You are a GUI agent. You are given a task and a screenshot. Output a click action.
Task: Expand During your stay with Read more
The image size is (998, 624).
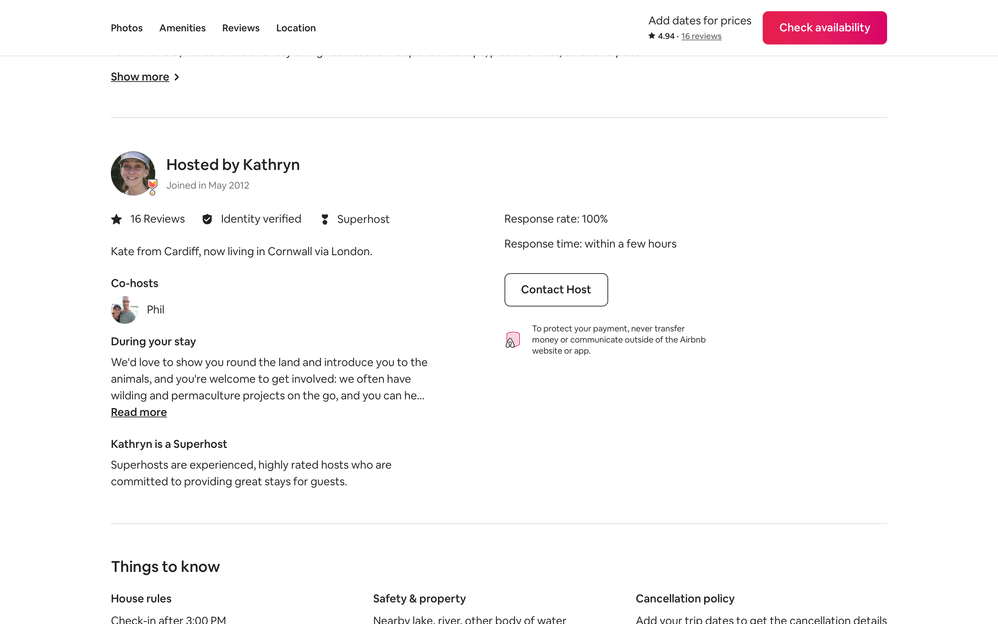(139, 412)
